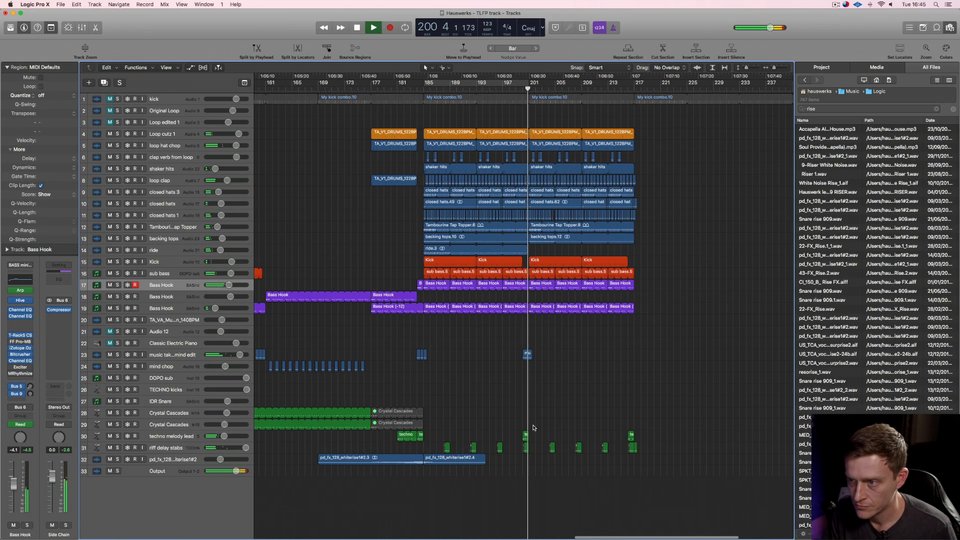Click the duplicate track icon
960x540 pixels.
[104, 83]
